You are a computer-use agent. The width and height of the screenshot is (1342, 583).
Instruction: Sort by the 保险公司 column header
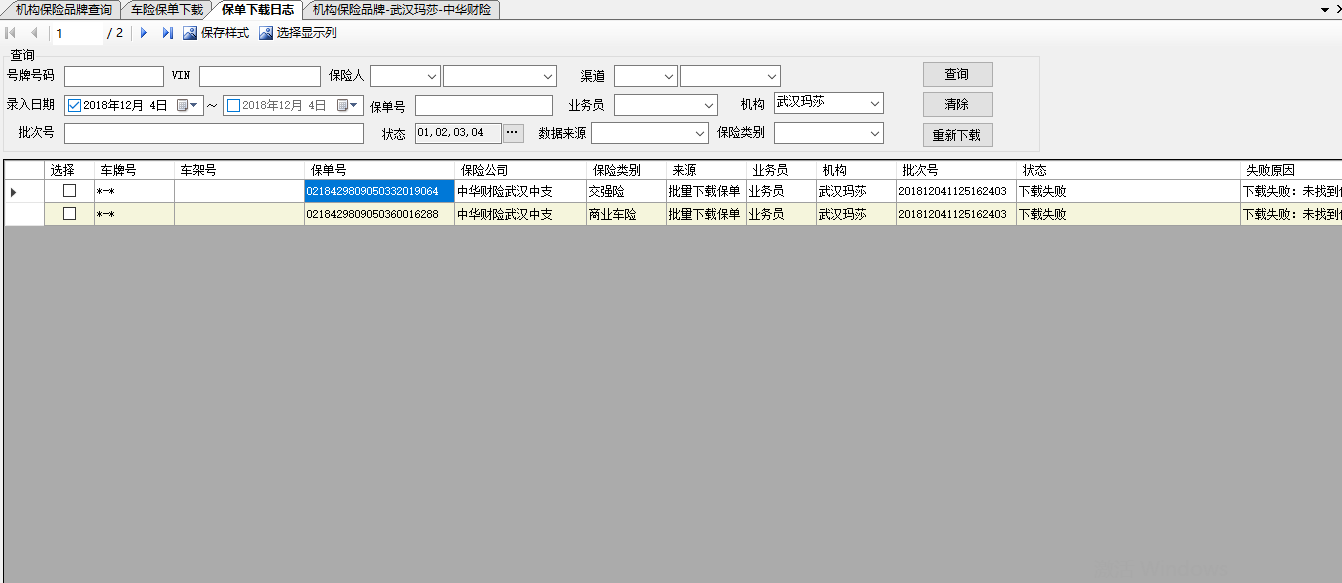520,170
